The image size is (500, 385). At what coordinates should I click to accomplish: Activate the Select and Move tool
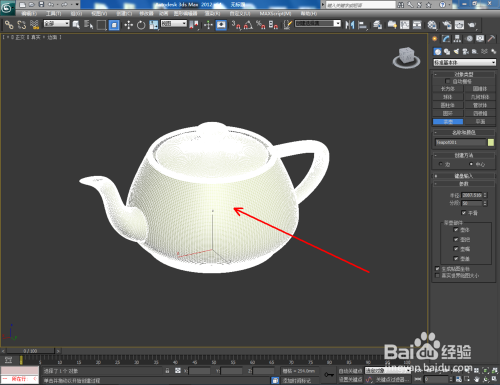(128, 25)
